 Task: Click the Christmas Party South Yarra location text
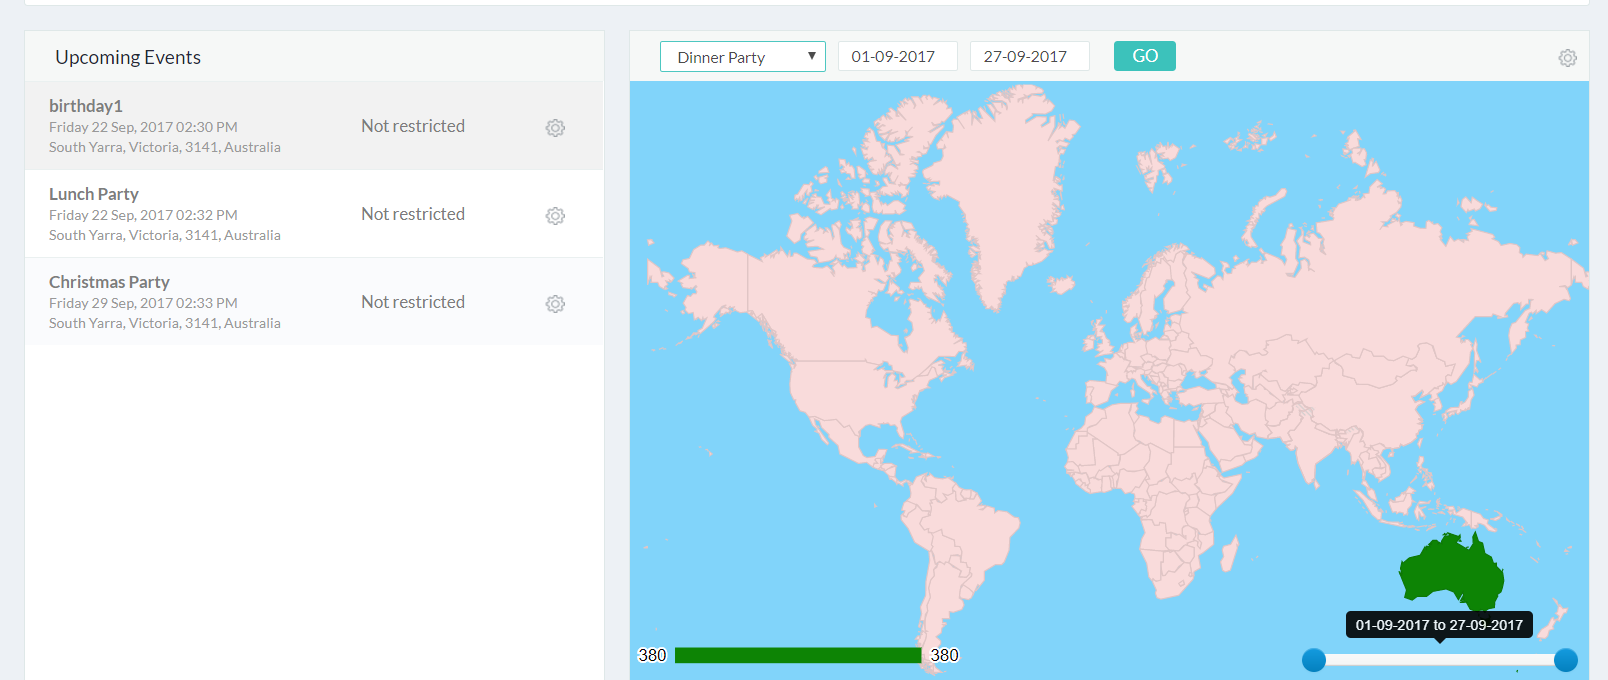point(165,323)
